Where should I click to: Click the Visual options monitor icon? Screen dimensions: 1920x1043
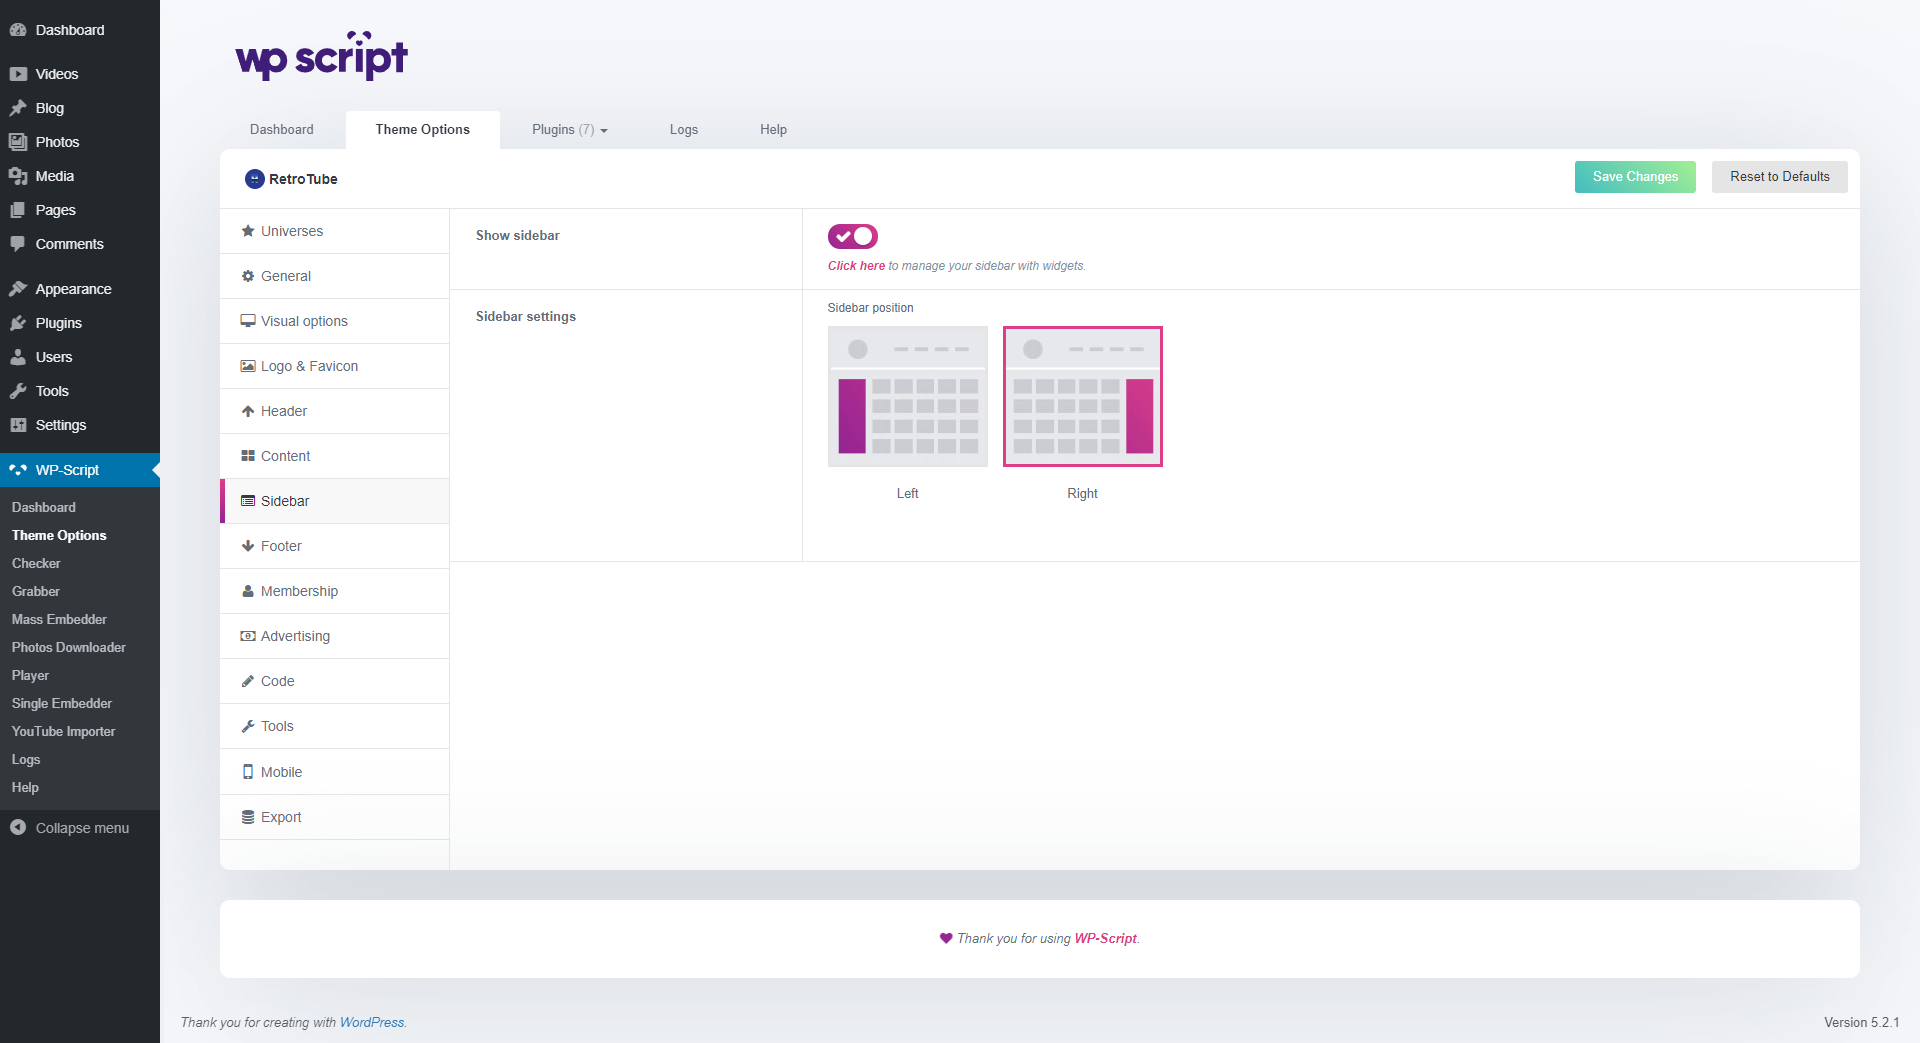(x=248, y=321)
